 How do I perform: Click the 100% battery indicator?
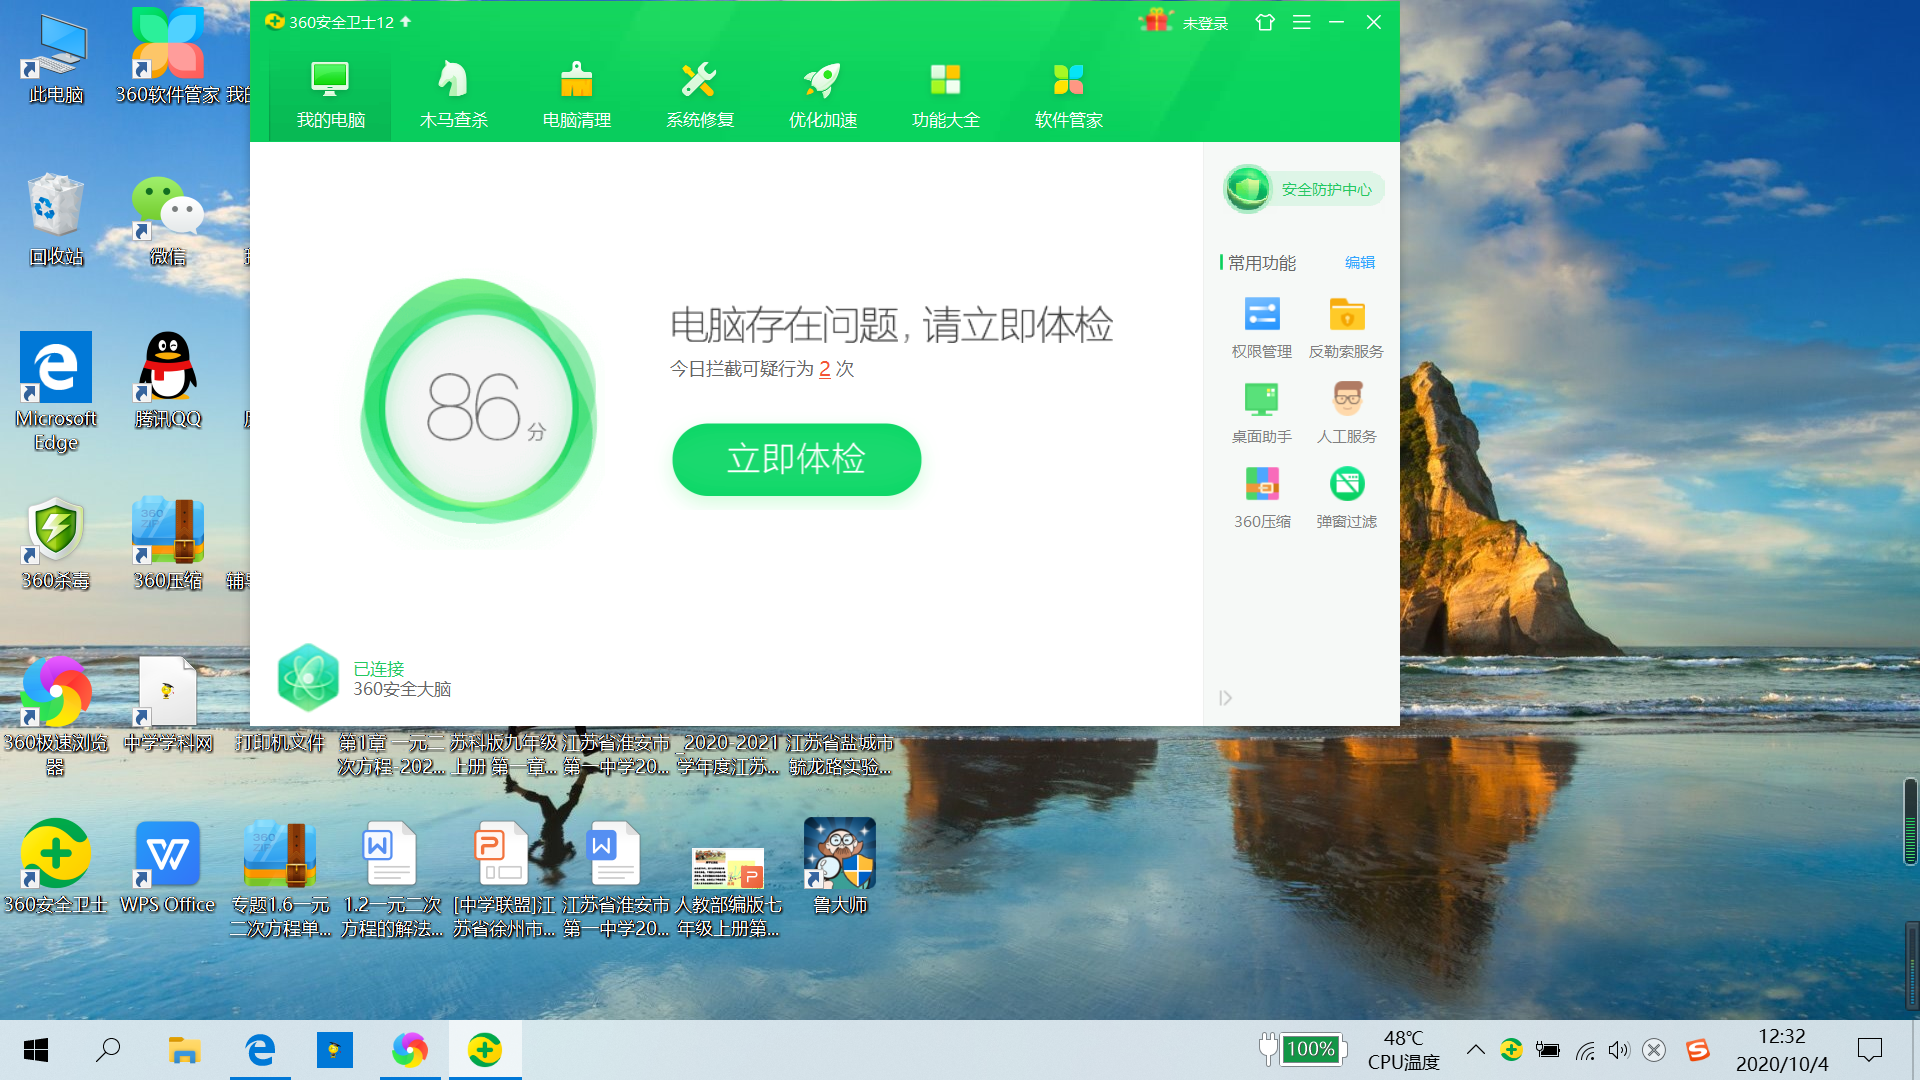pos(1303,1049)
